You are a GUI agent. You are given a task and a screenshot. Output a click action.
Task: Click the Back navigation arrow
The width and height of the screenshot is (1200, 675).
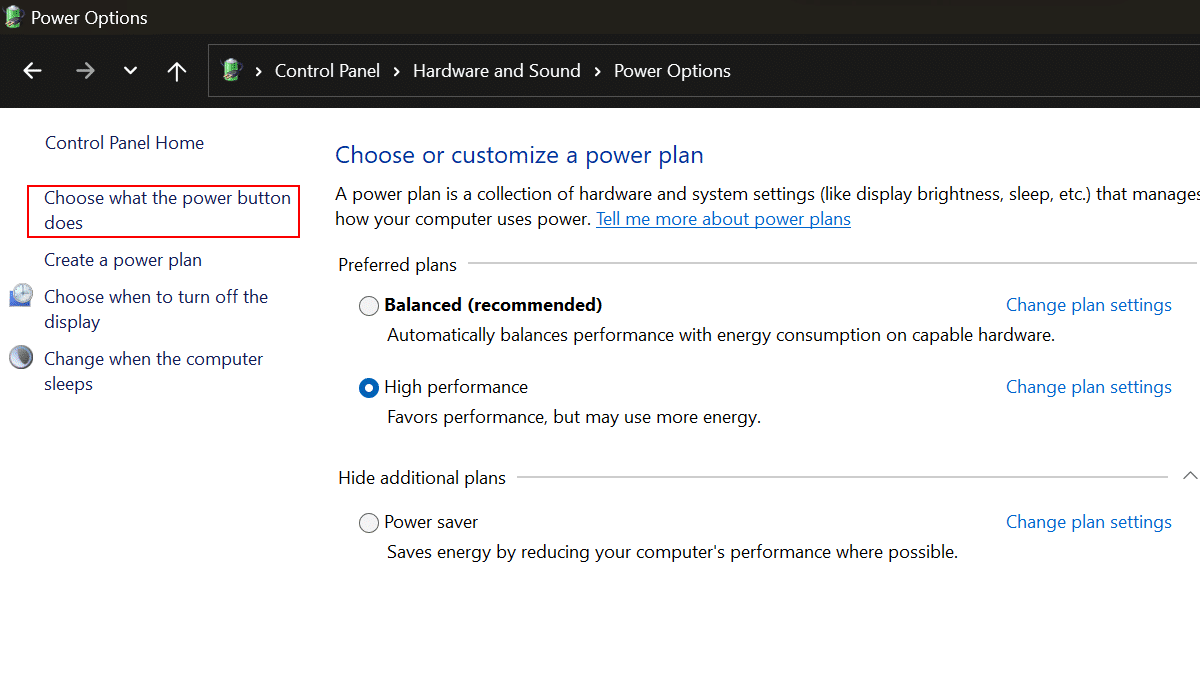(33, 71)
